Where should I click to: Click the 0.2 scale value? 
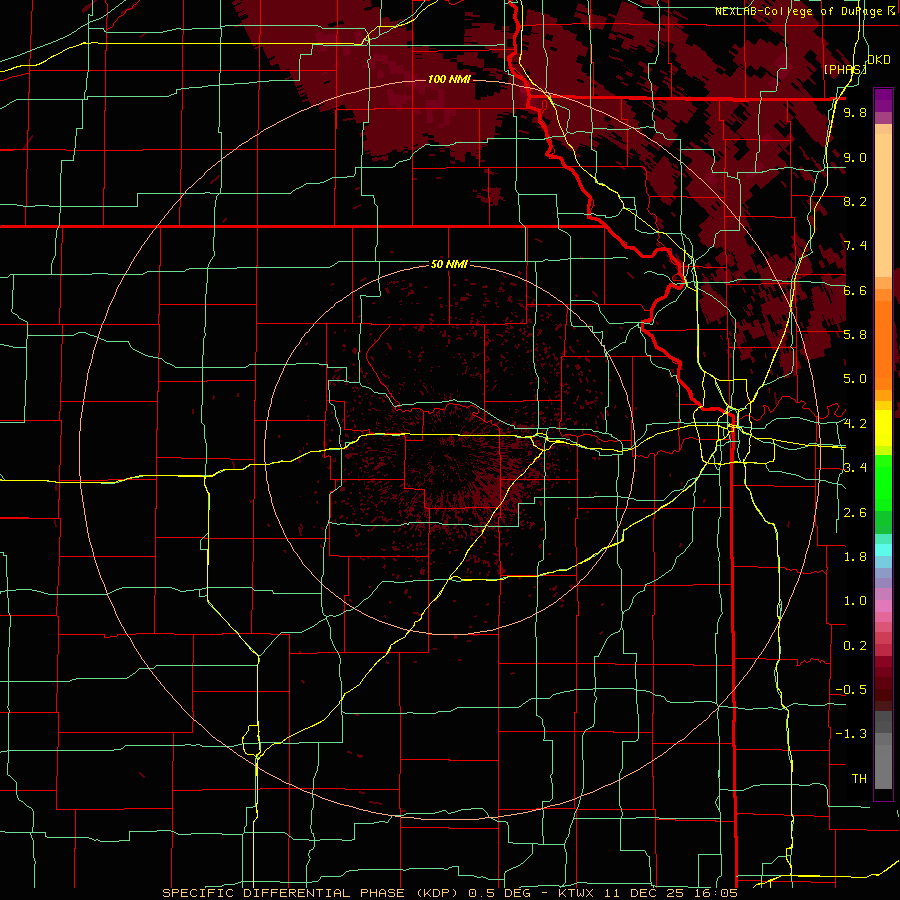click(855, 645)
